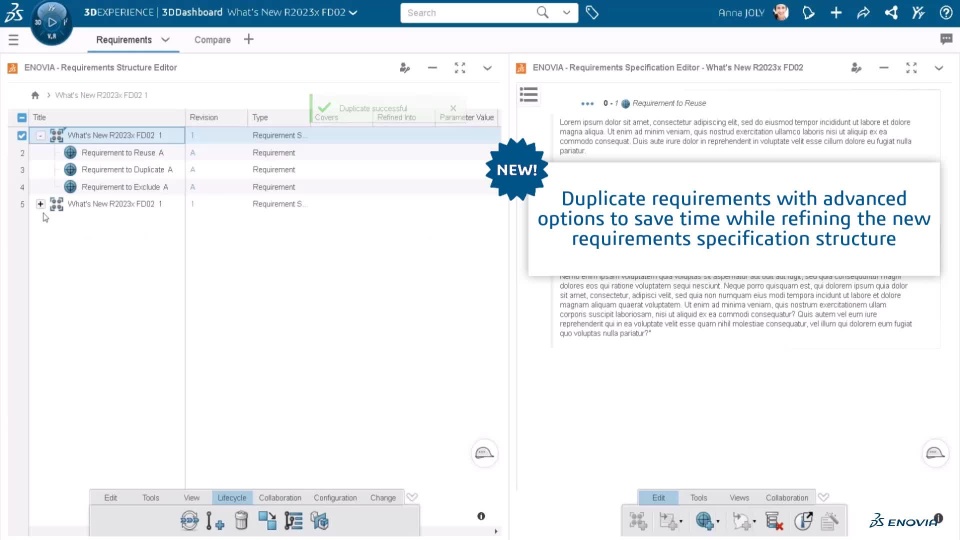960x540 pixels.
Task: Click the add requirement globe icon
Action: [704, 521]
